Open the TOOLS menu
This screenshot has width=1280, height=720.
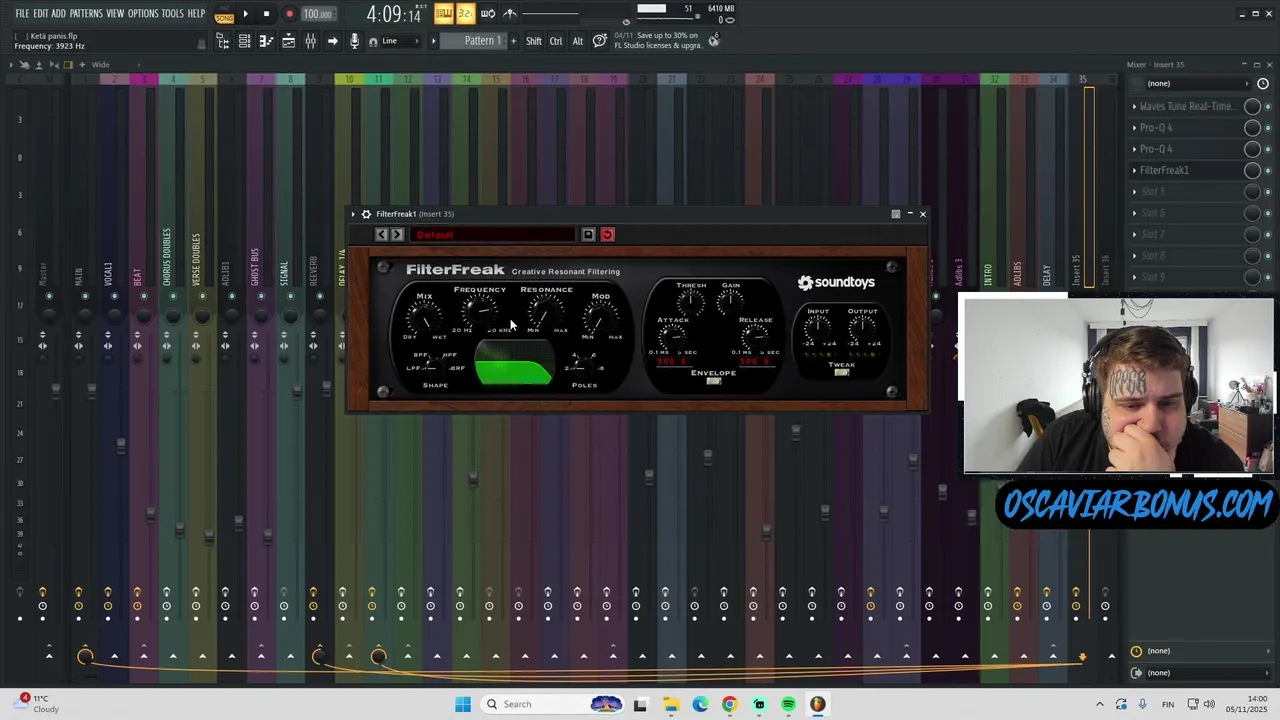tap(172, 13)
